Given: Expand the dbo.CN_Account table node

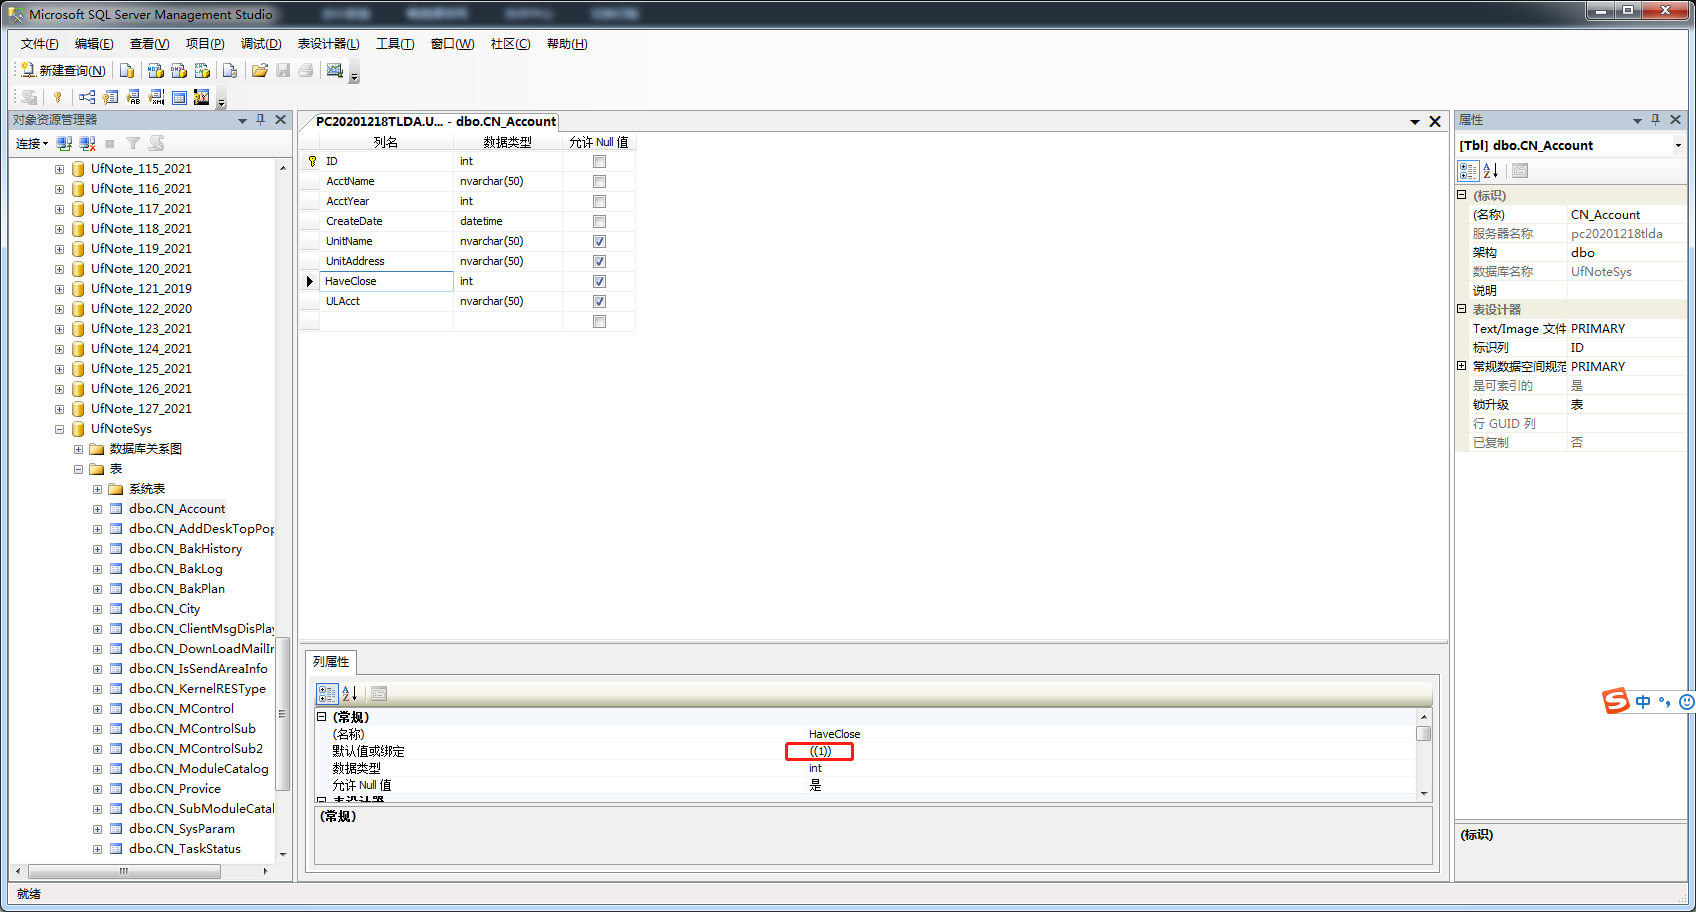Looking at the screenshot, I should [97, 509].
